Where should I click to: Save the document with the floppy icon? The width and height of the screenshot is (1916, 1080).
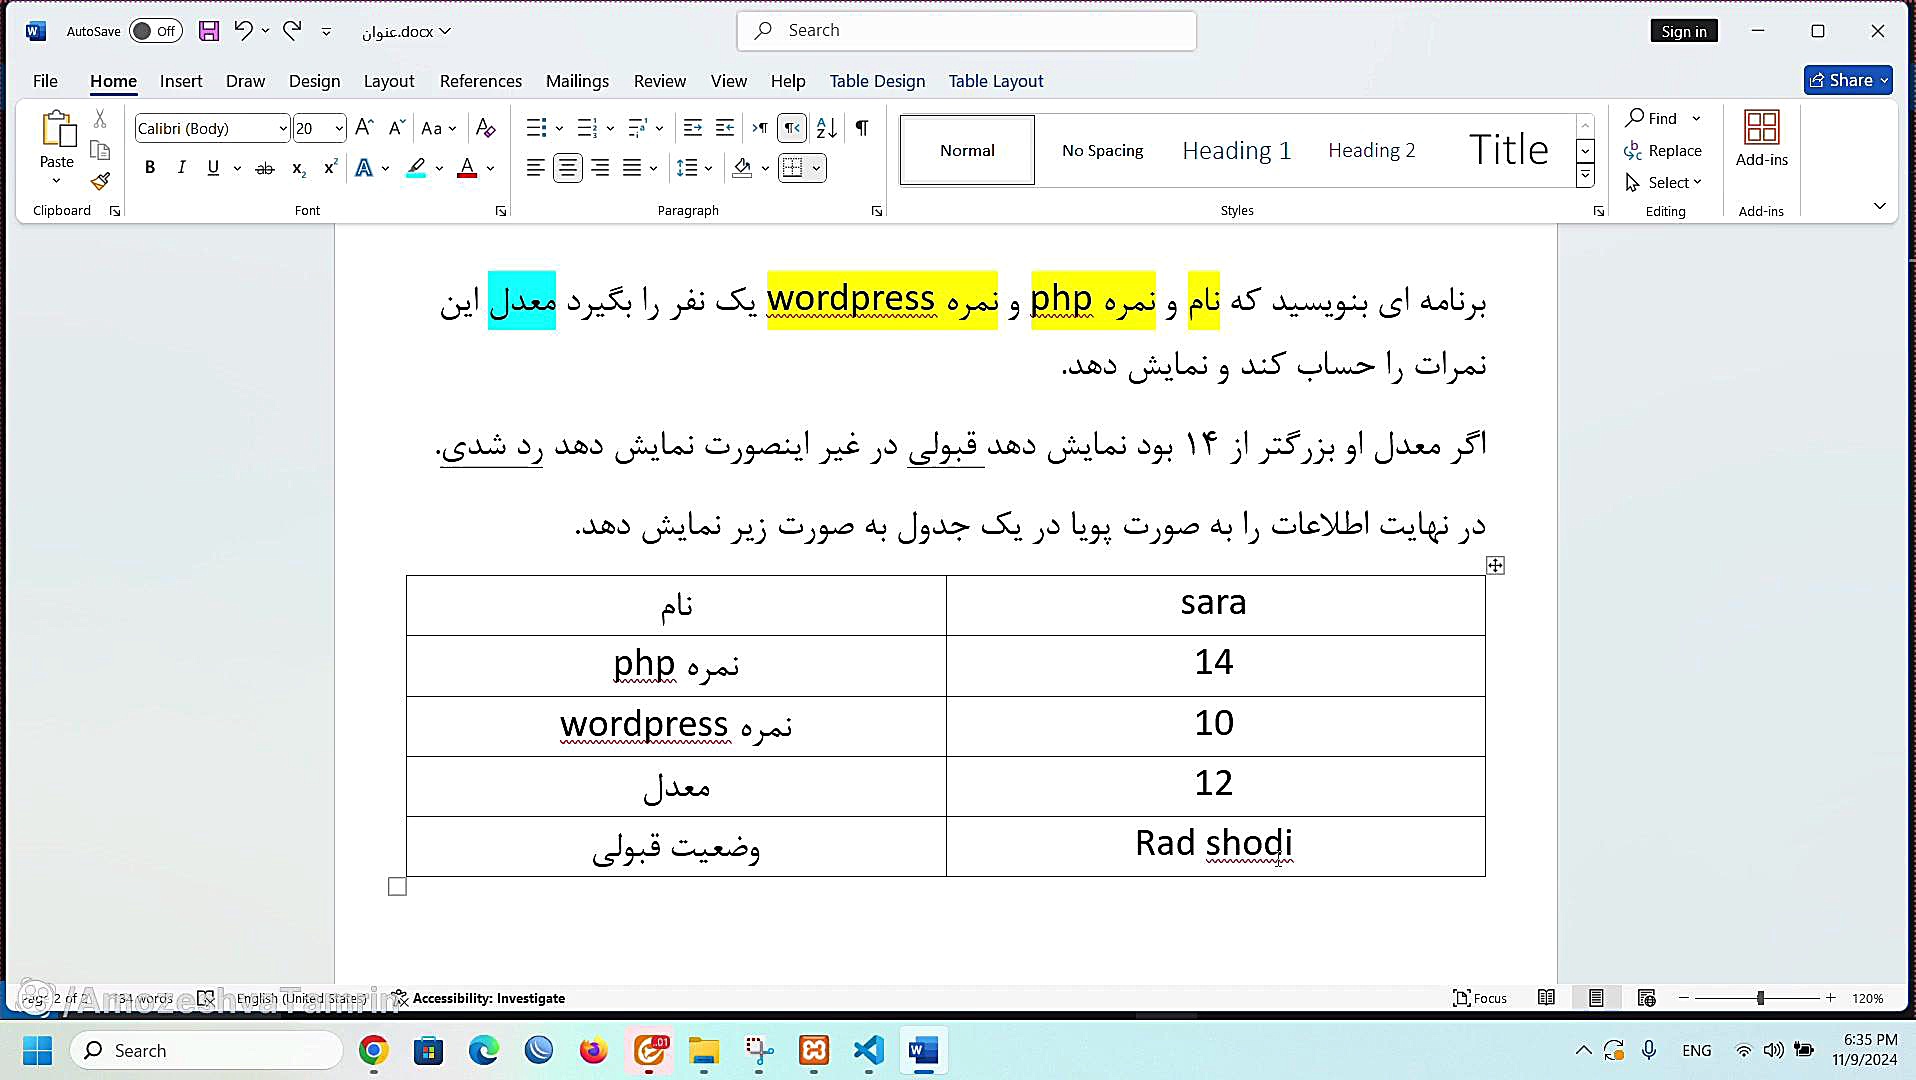tap(208, 31)
